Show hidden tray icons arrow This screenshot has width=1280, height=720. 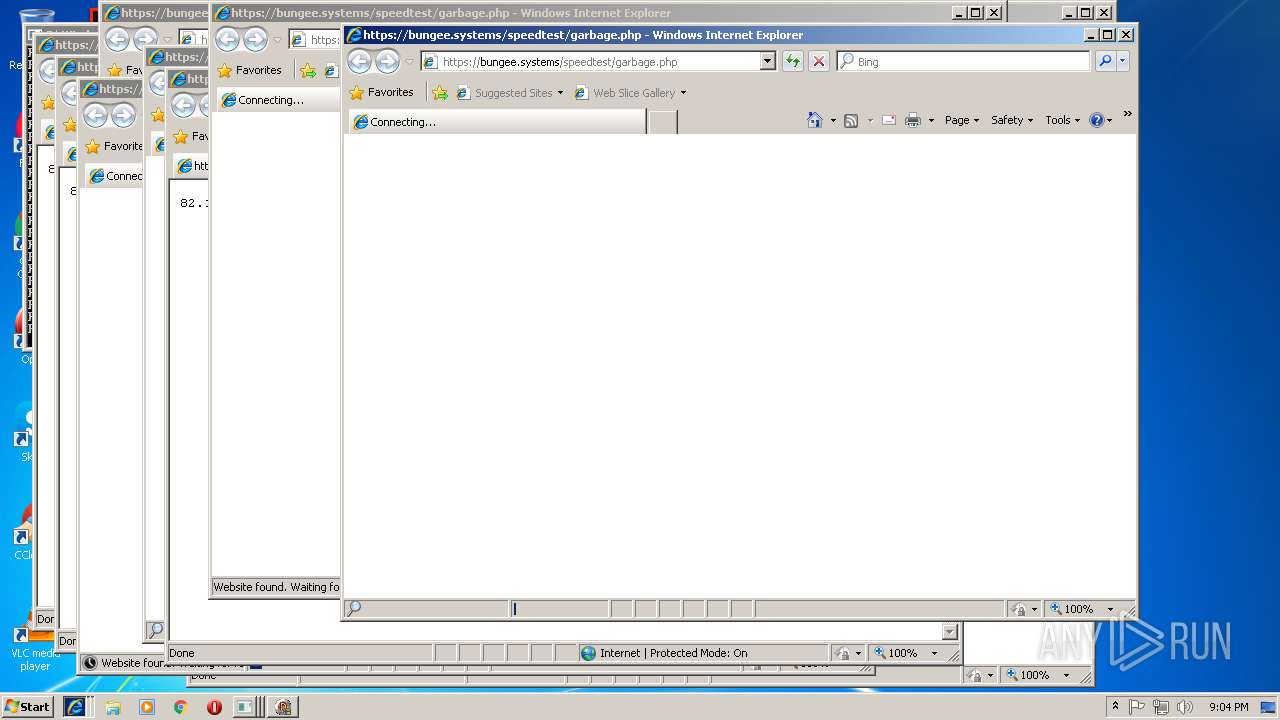pyautogui.click(x=1115, y=706)
